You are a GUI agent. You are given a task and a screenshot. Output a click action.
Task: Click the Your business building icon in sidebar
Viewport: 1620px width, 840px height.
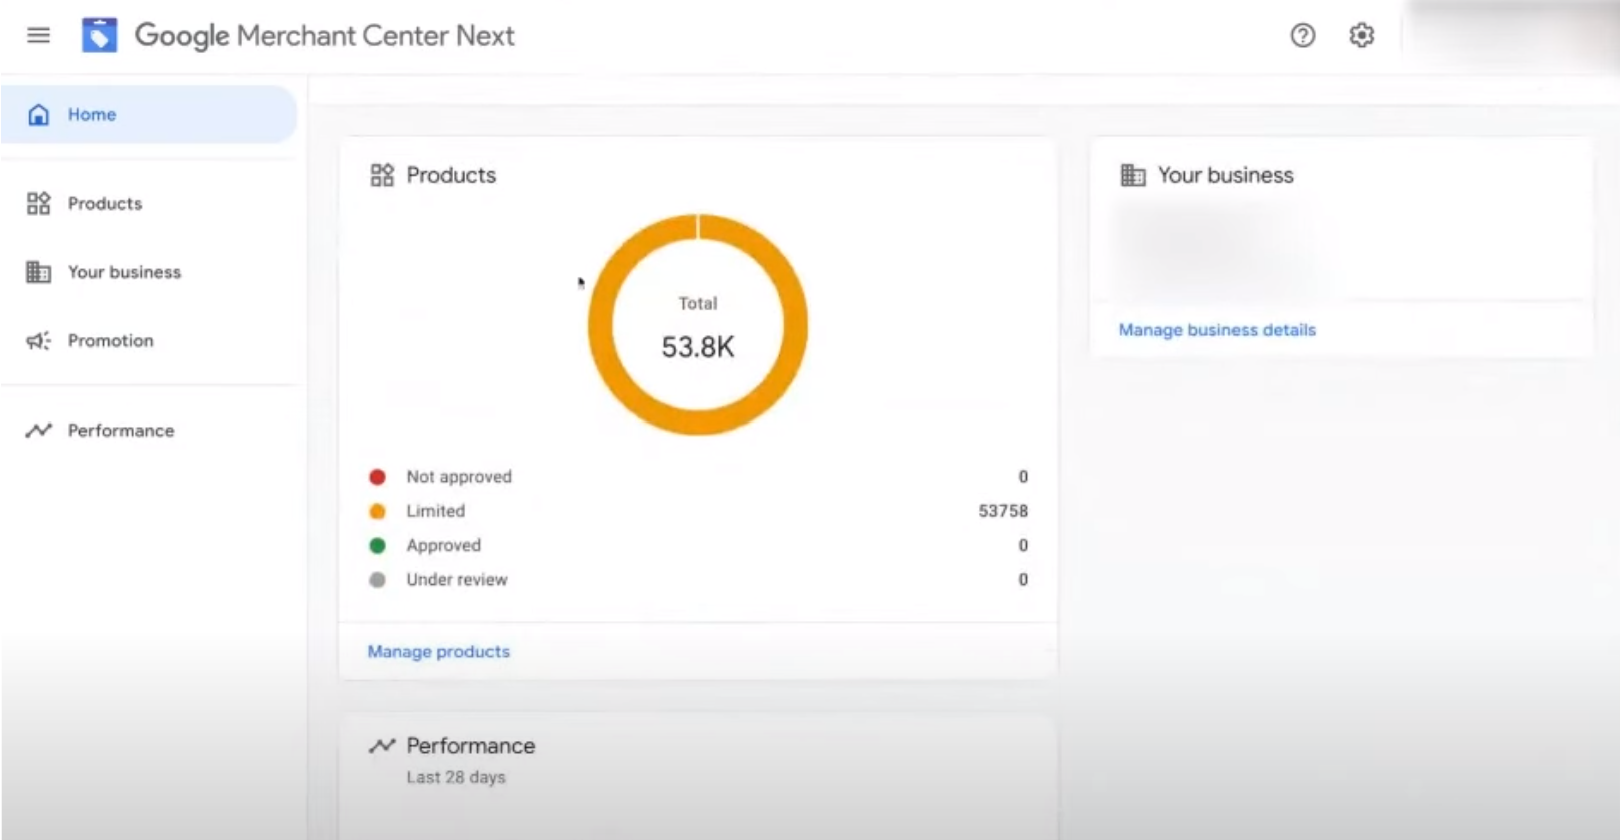[38, 272]
